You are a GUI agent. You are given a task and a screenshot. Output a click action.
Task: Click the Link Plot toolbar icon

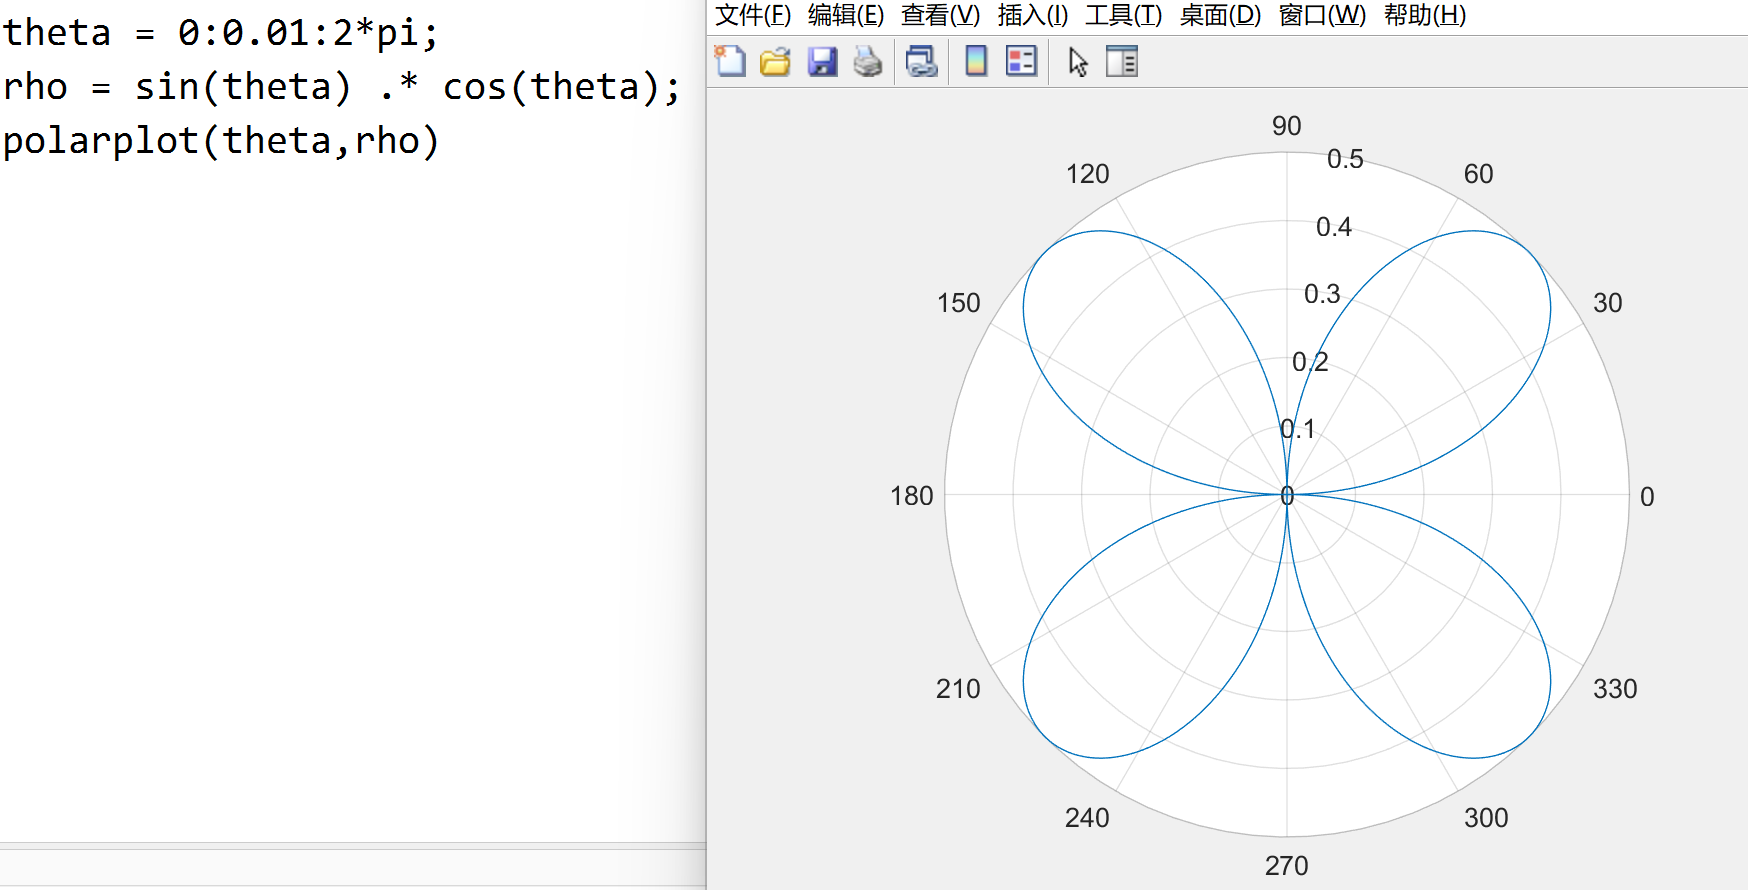(921, 62)
